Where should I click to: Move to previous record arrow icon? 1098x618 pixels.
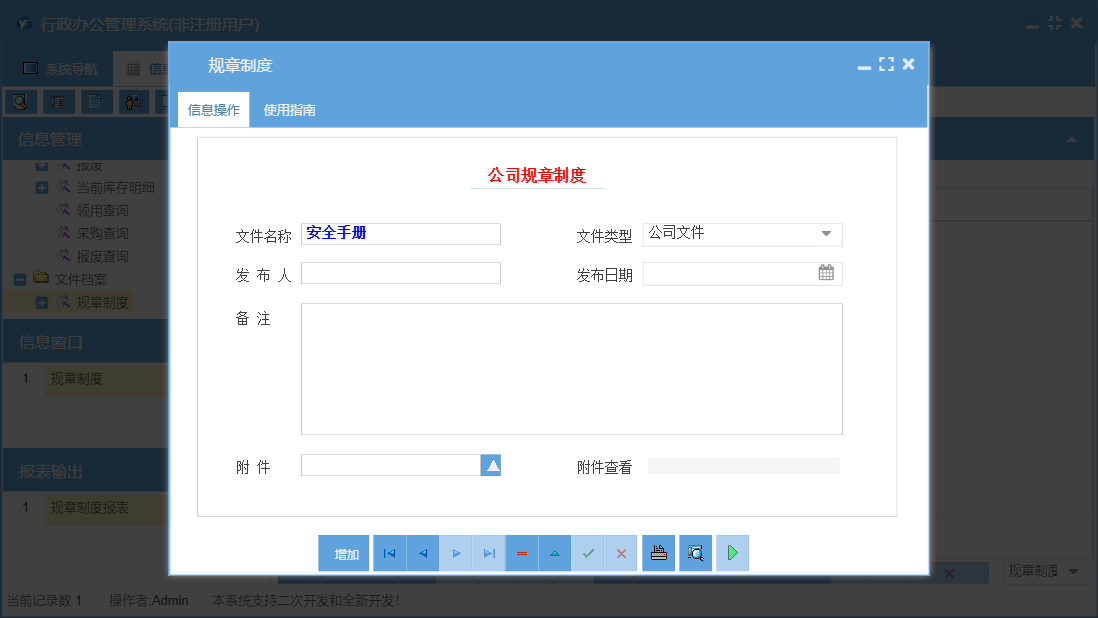[x=422, y=552]
